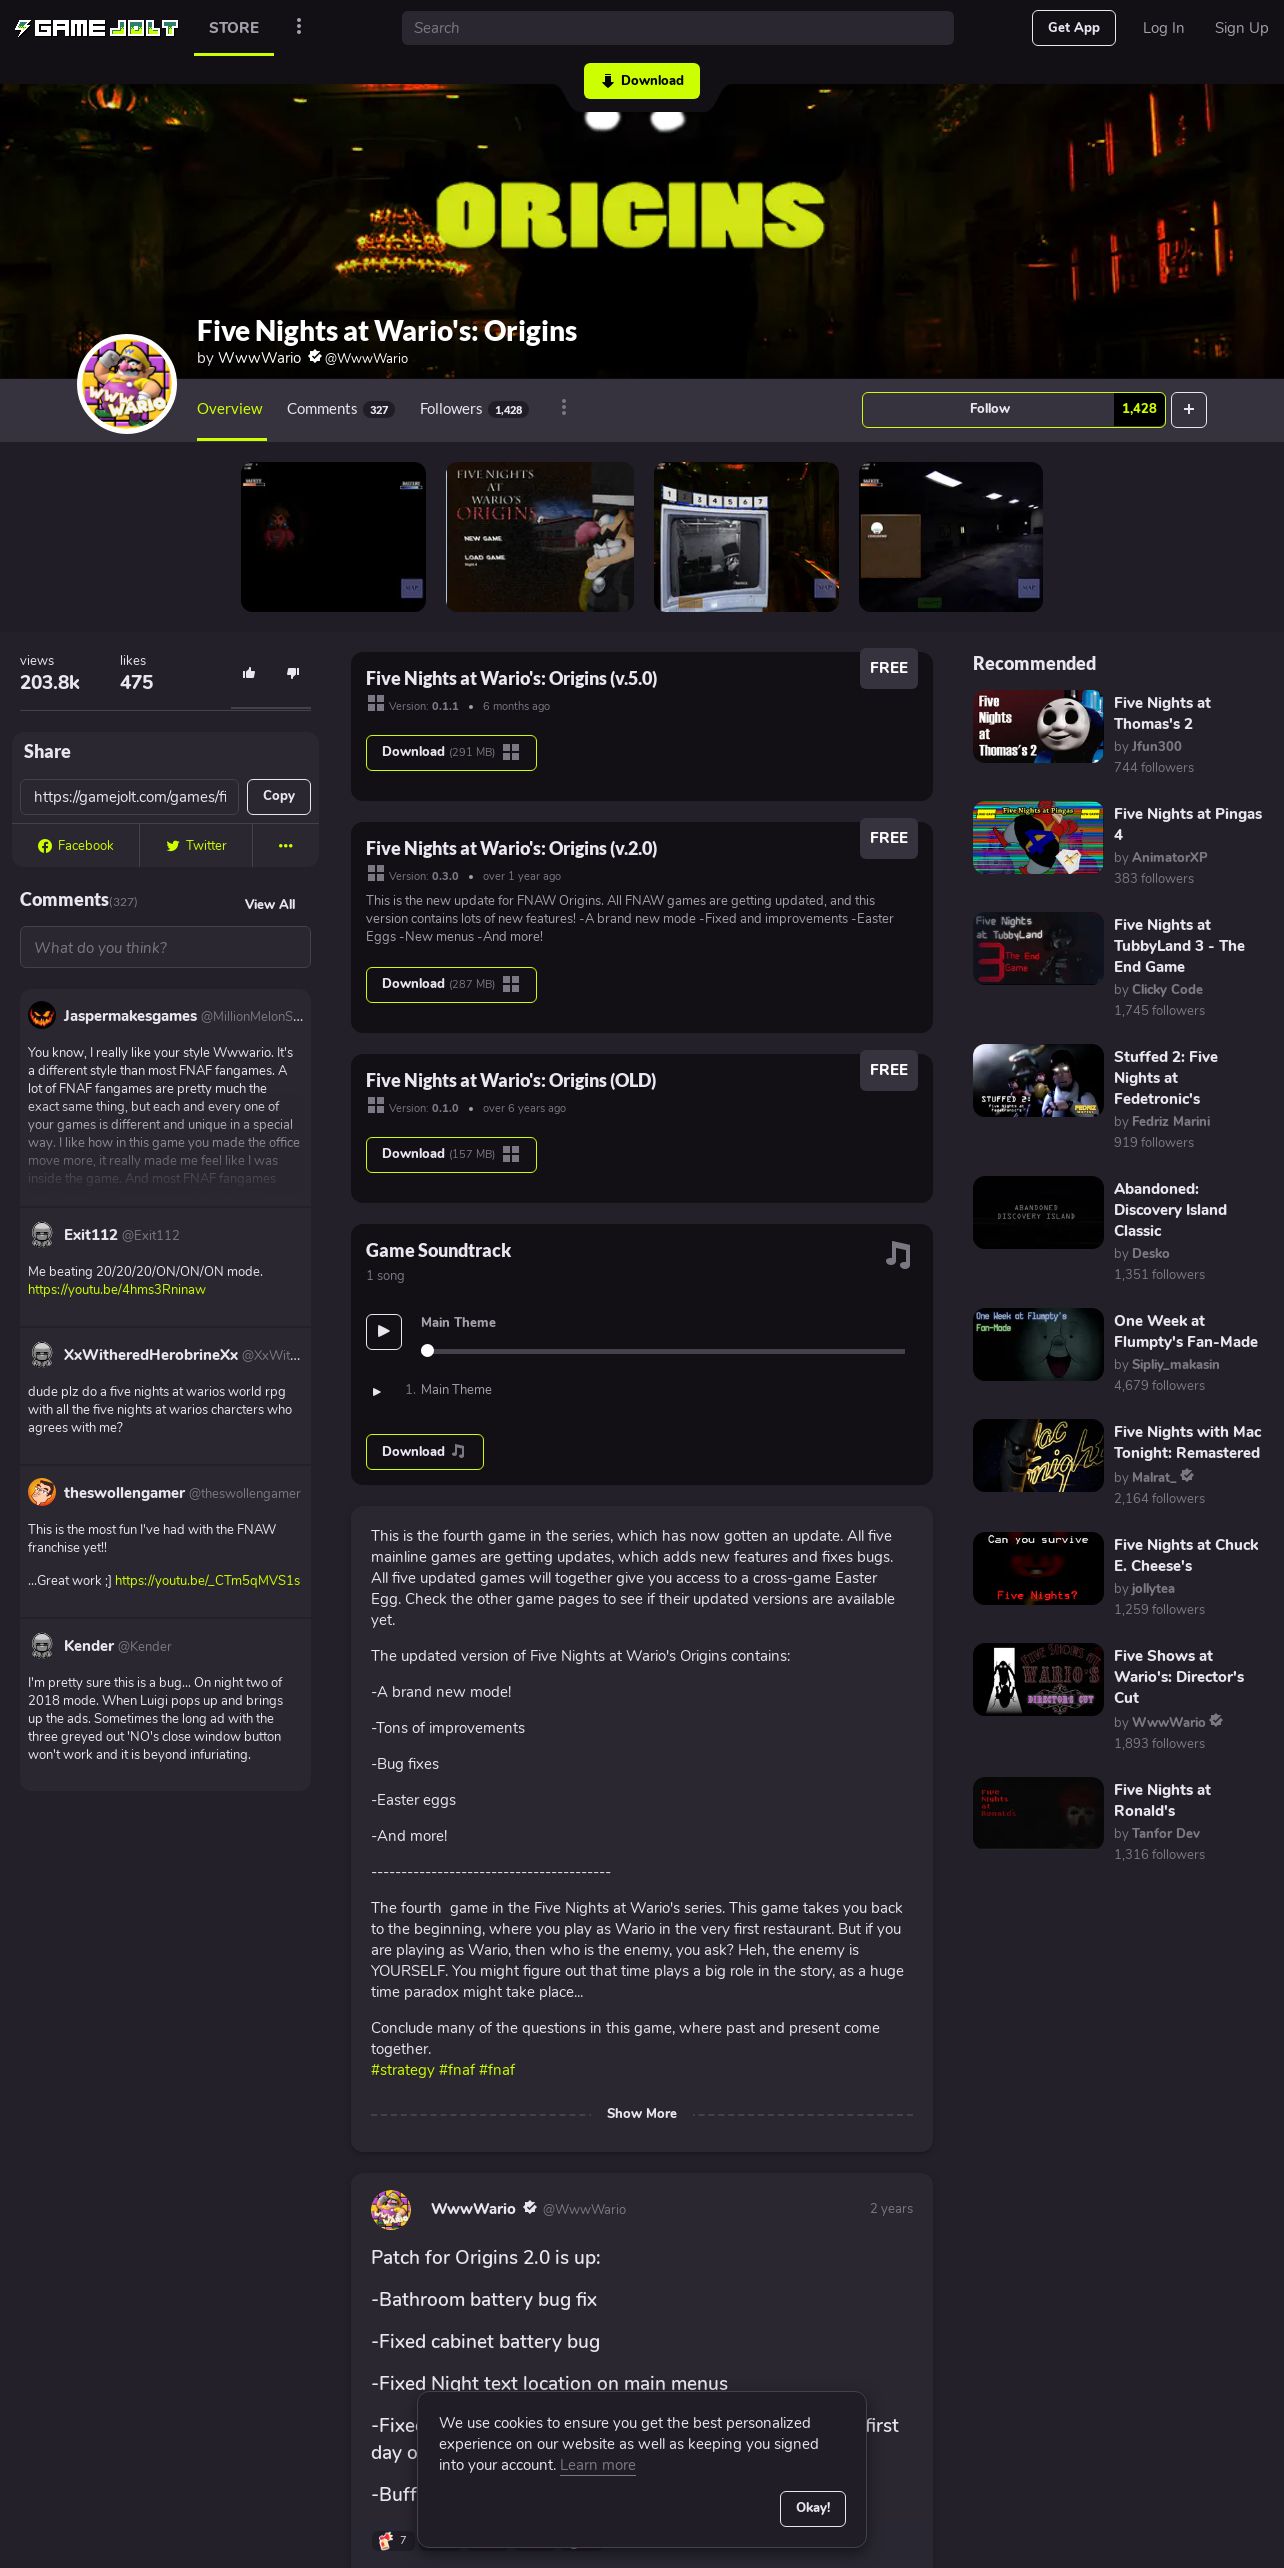Click the What do you think? box
The width and height of the screenshot is (1284, 2568).
[x=165, y=947]
